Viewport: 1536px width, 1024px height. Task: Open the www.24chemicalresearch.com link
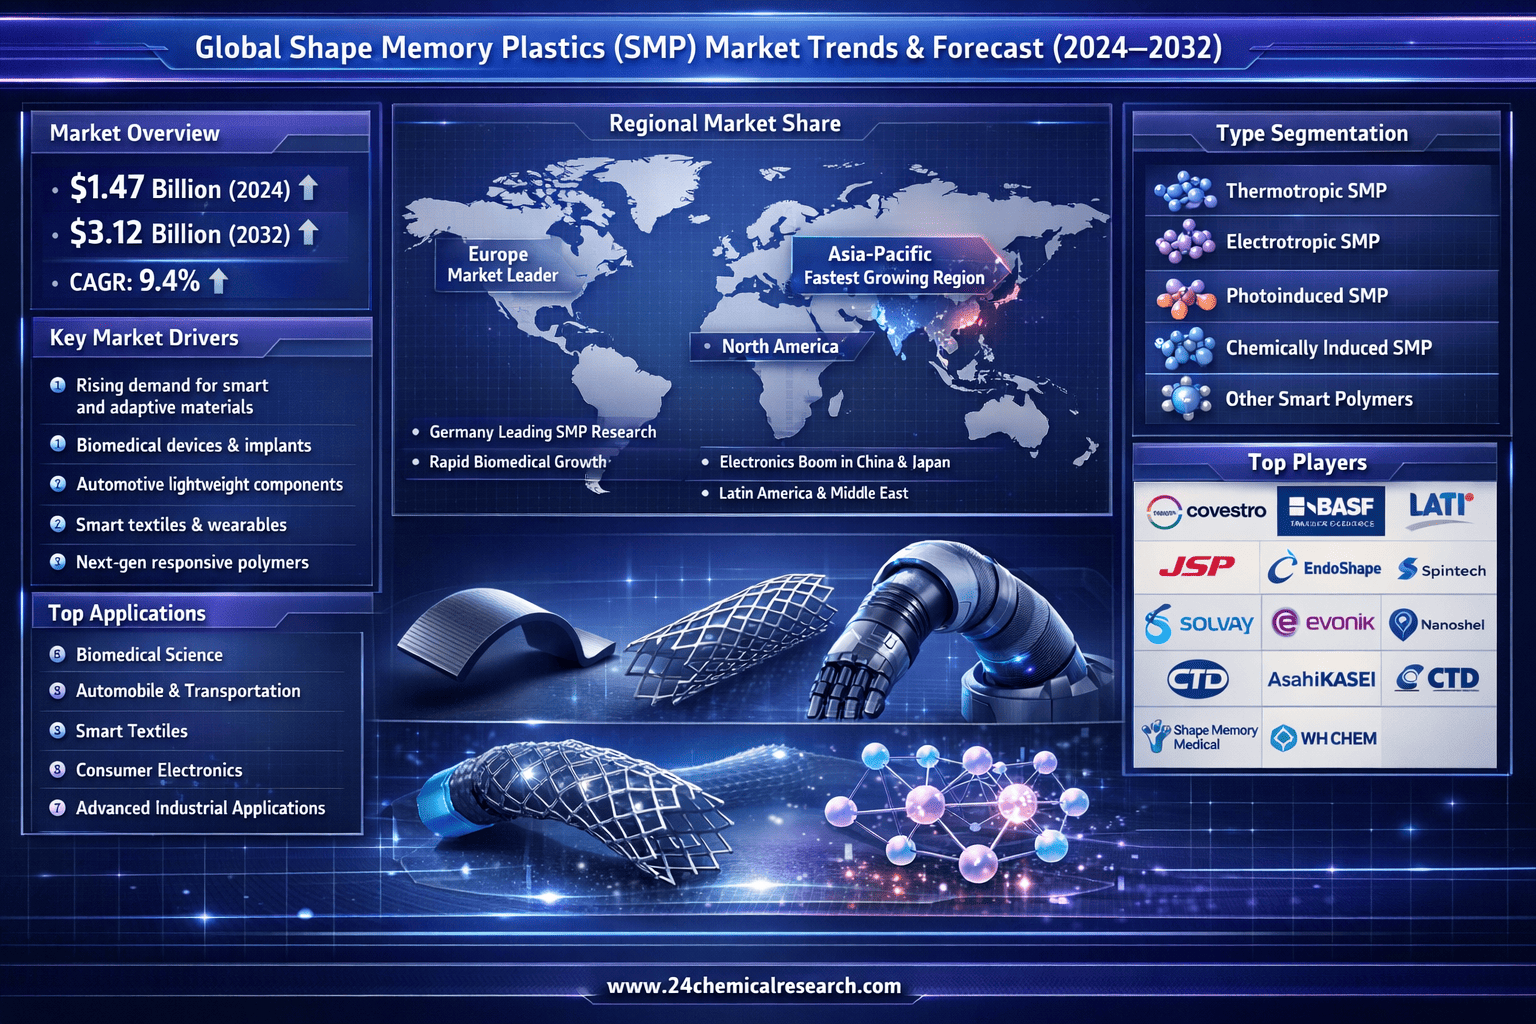pos(754,986)
